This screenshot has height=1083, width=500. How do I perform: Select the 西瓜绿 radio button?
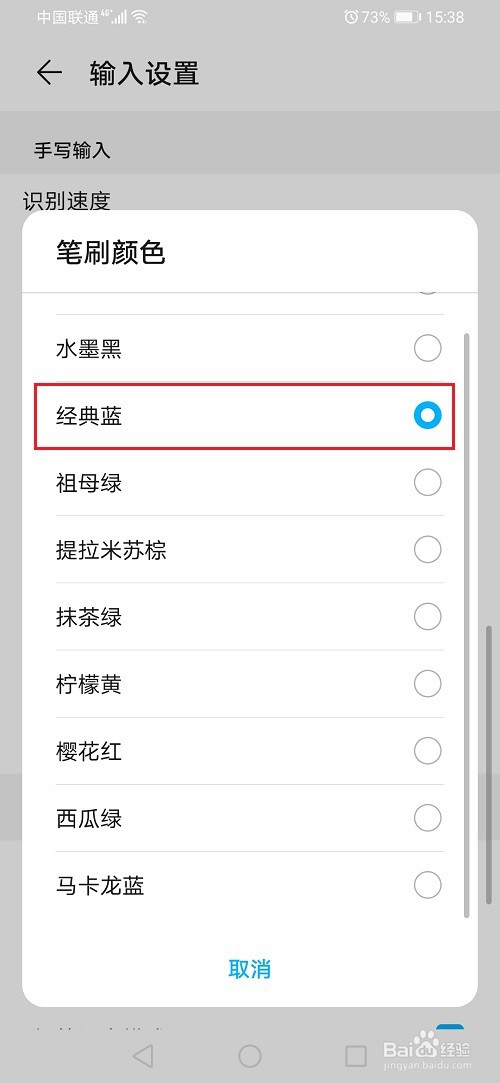click(x=427, y=818)
